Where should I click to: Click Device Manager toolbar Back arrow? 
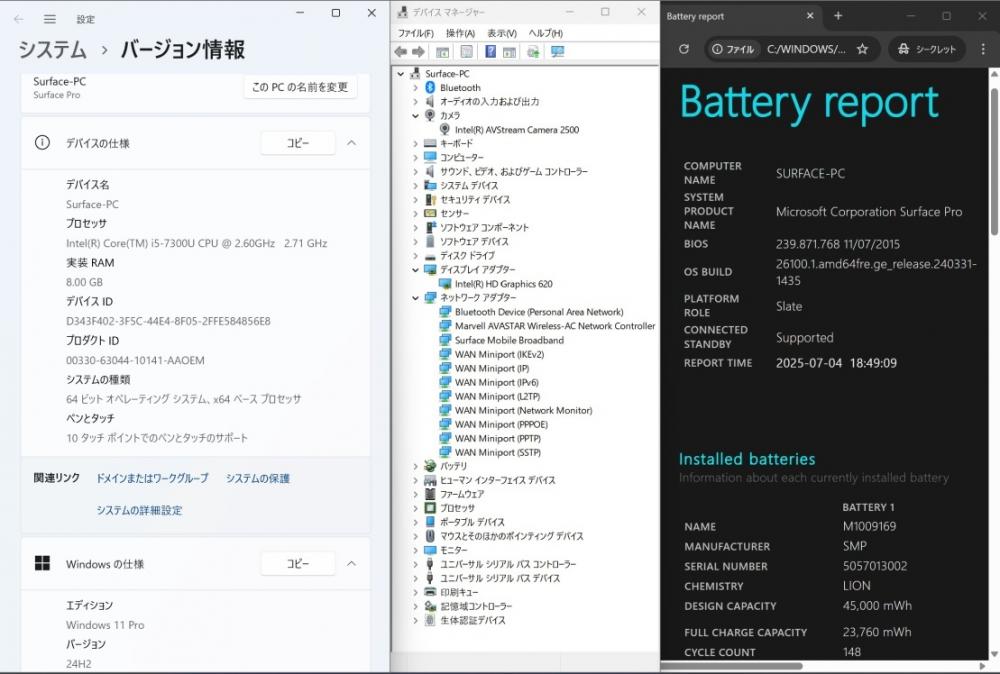tap(401, 52)
